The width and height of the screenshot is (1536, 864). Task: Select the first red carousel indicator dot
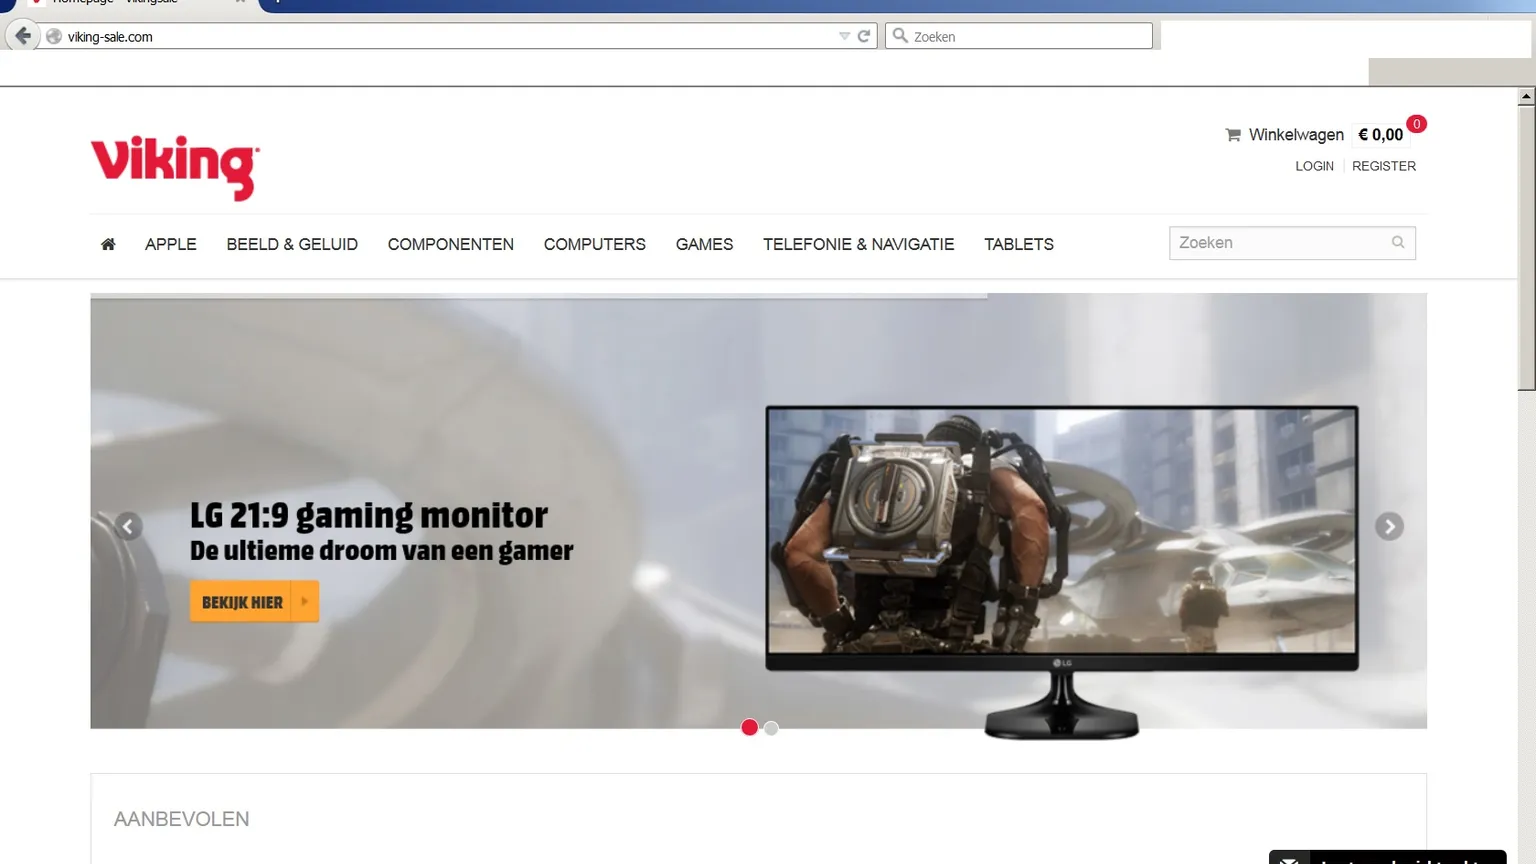(x=749, y=728)
